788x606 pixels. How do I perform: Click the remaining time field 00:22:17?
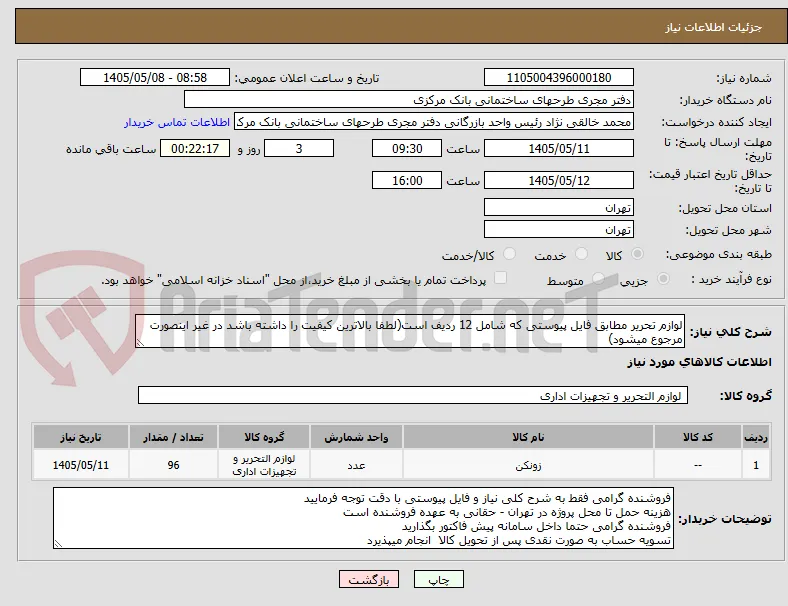coord(195,148)
